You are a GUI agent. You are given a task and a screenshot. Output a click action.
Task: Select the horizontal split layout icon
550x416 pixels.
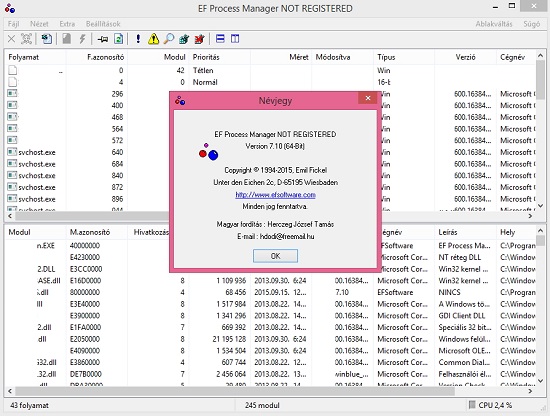220,39
